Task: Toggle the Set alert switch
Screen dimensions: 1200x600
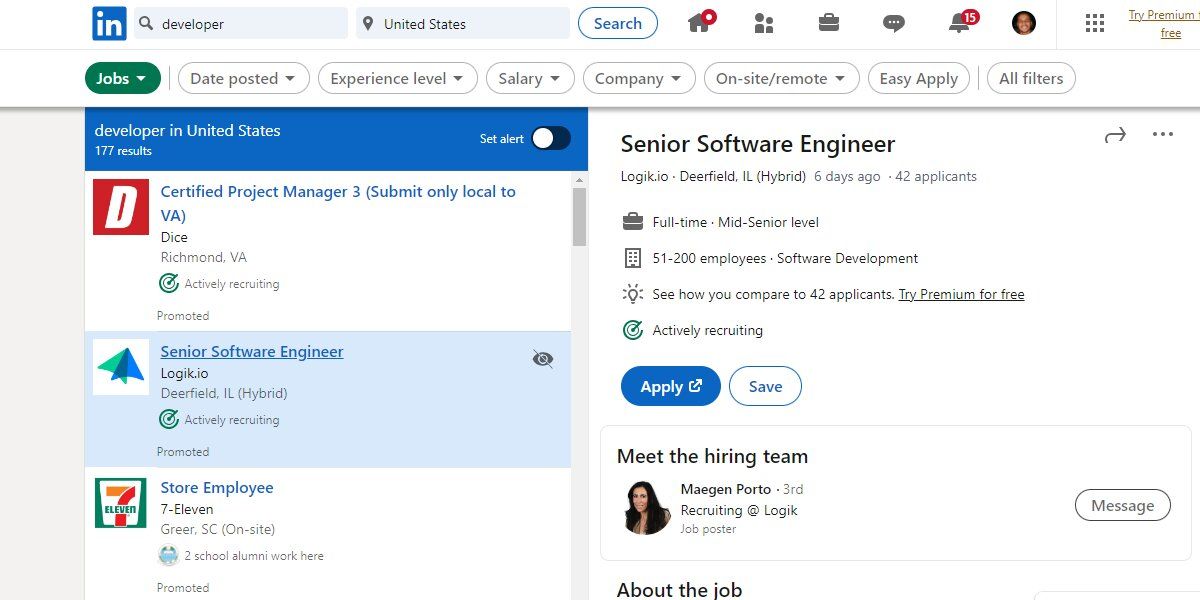Action: click(x=551, y=138)
